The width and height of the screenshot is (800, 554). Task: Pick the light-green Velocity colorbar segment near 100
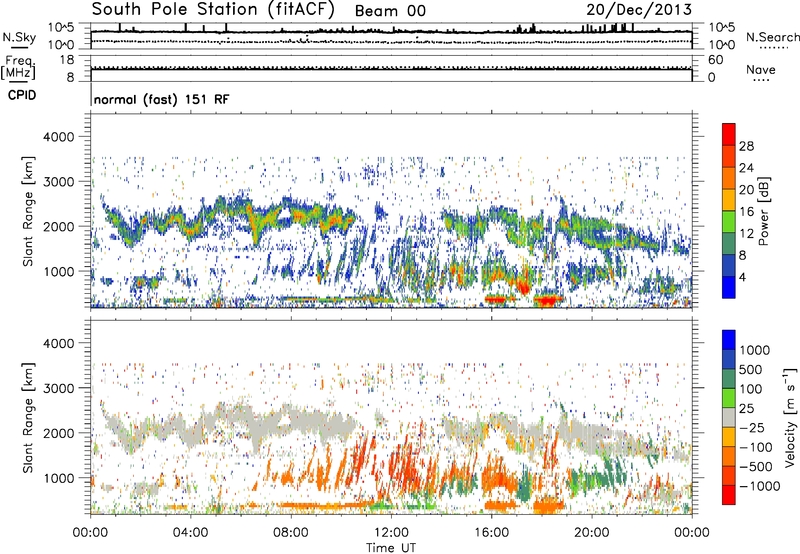(x=729, y=398)
